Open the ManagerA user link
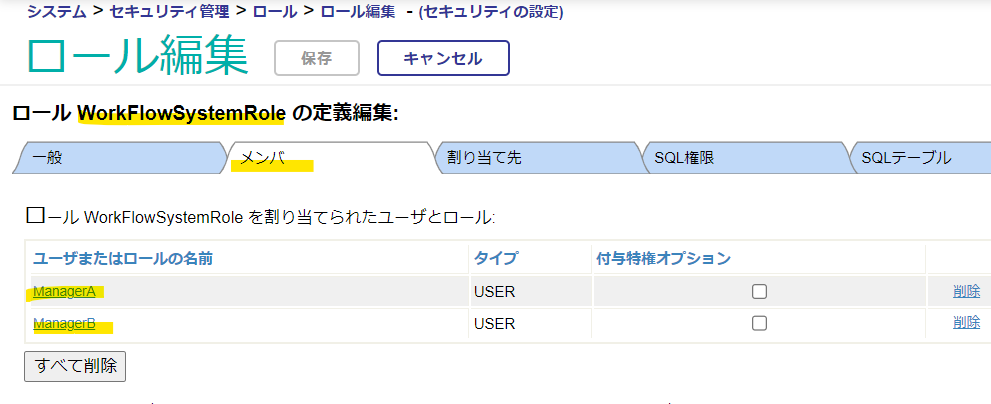 tap(66, 291)
